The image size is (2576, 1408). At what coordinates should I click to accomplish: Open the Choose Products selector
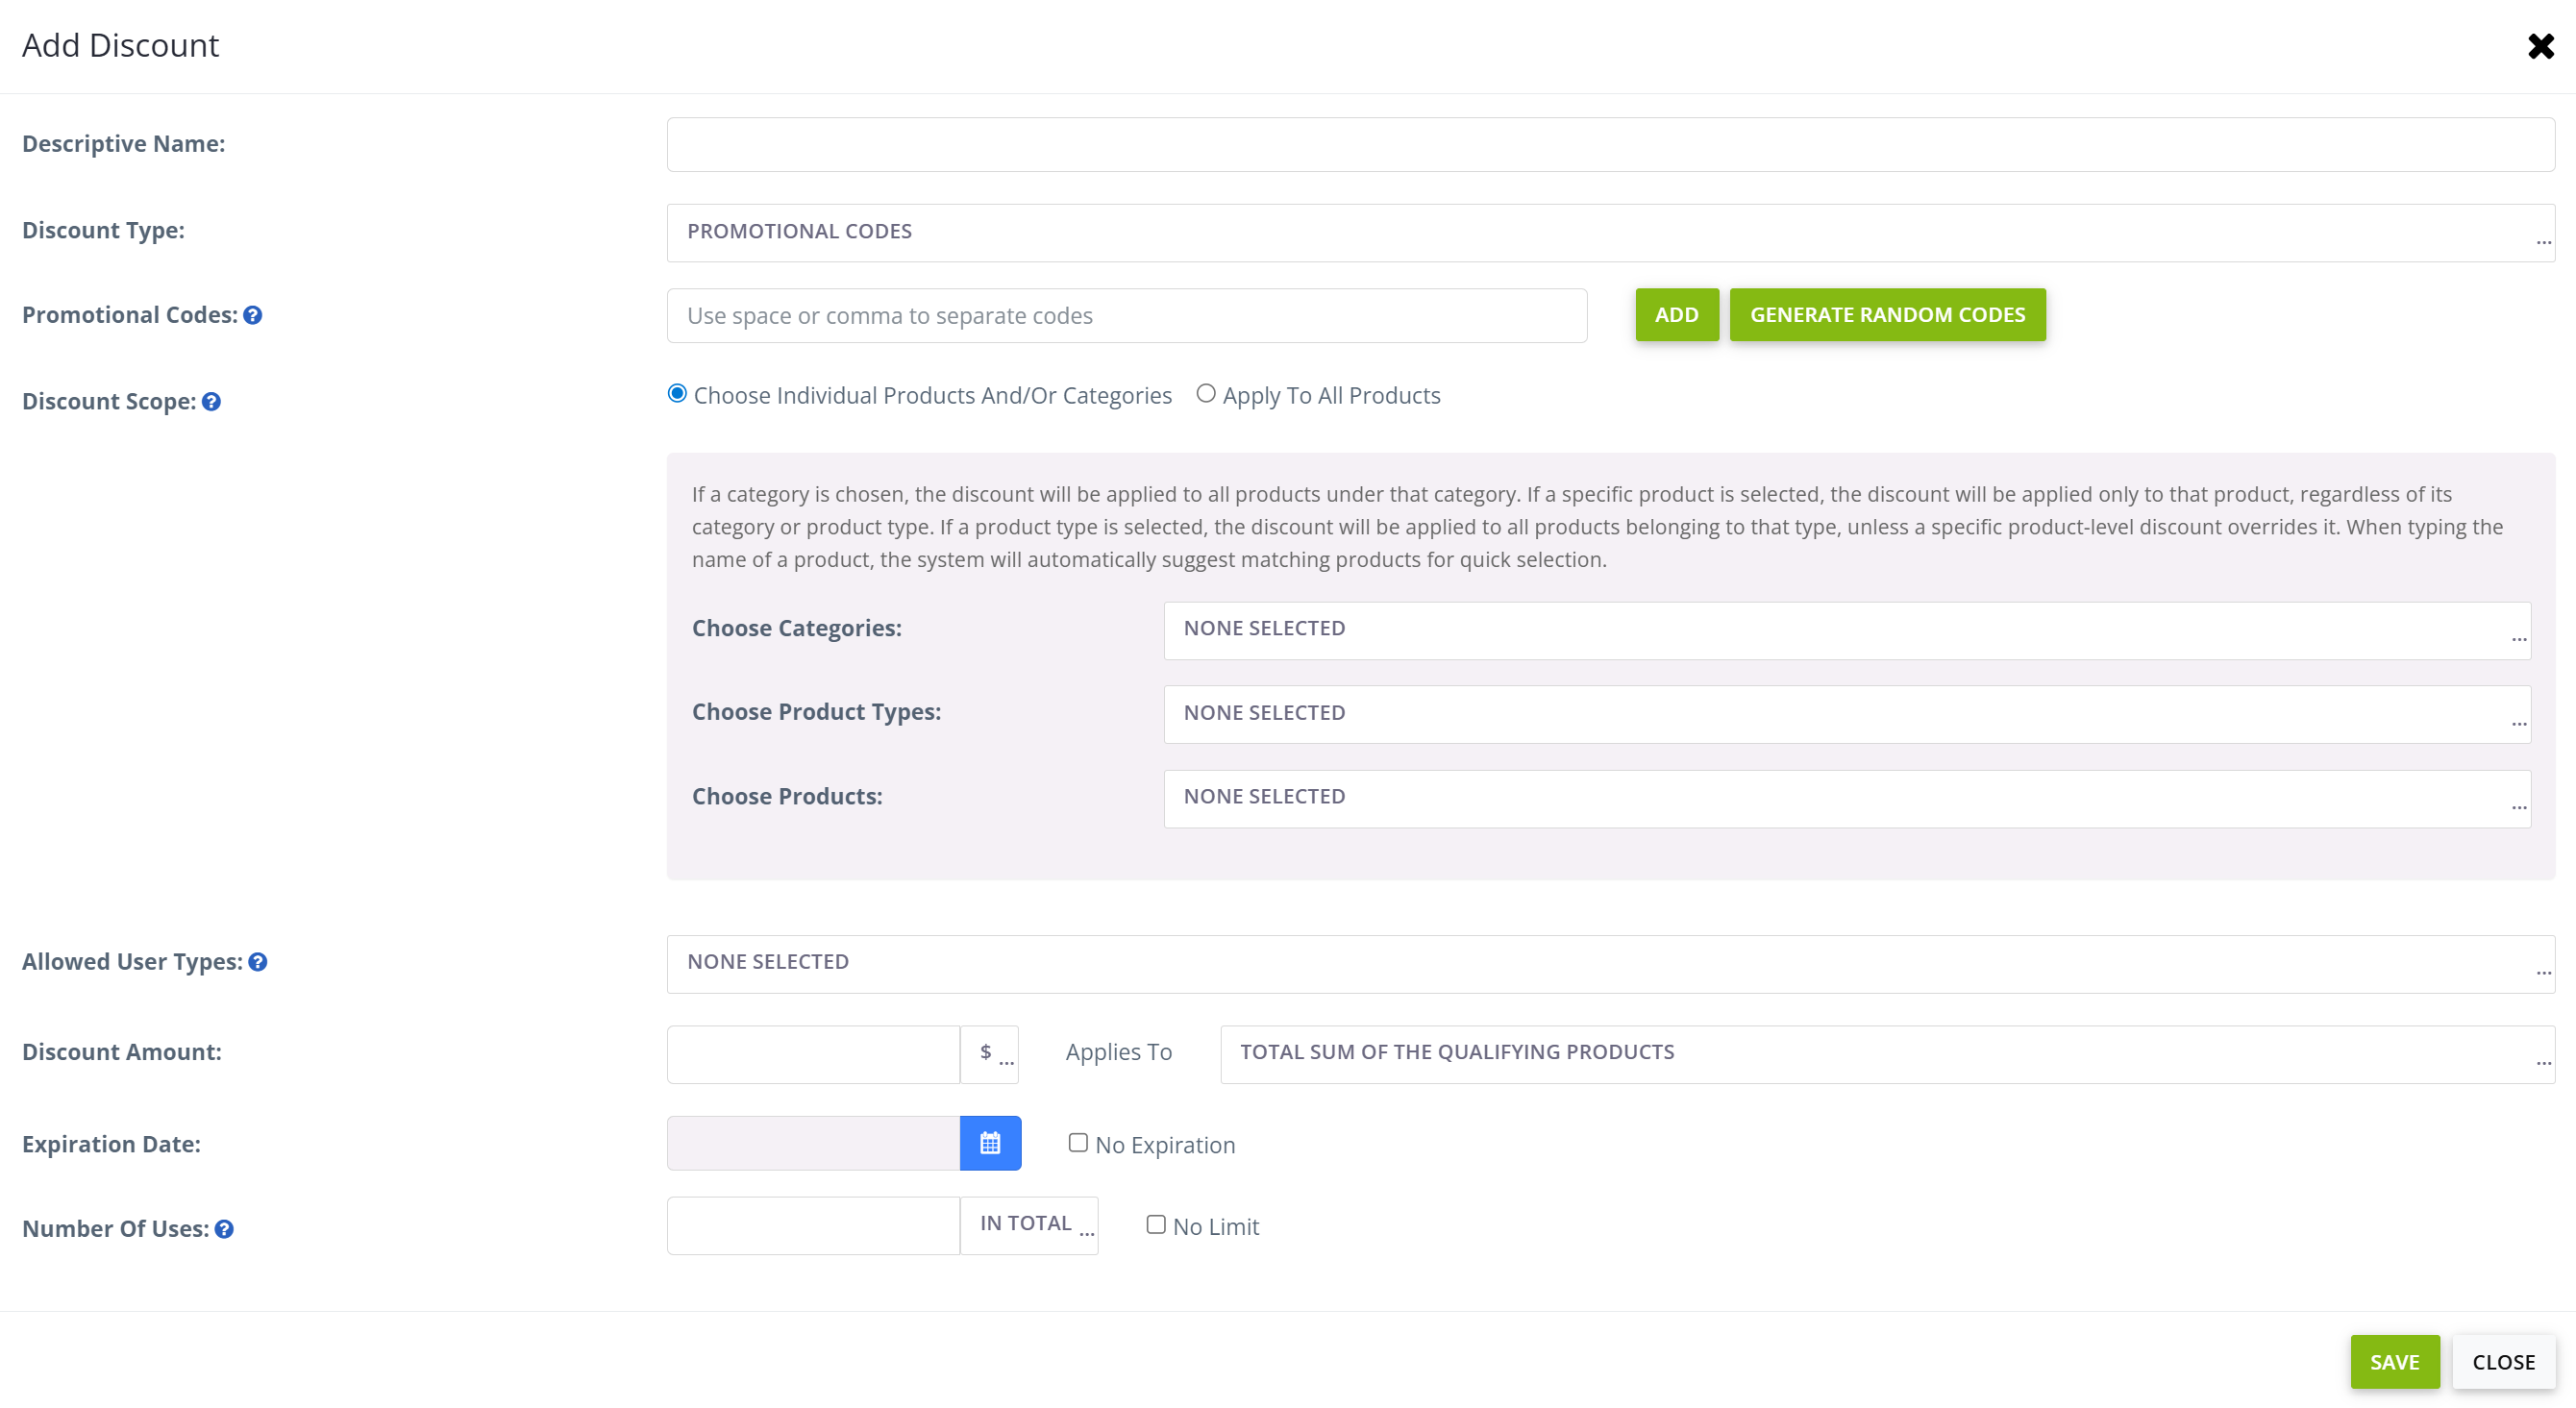(1846, 798)
